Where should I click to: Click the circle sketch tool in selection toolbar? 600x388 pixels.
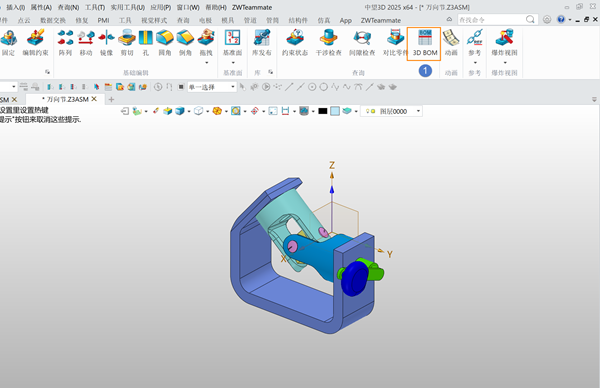coord(323,87)
